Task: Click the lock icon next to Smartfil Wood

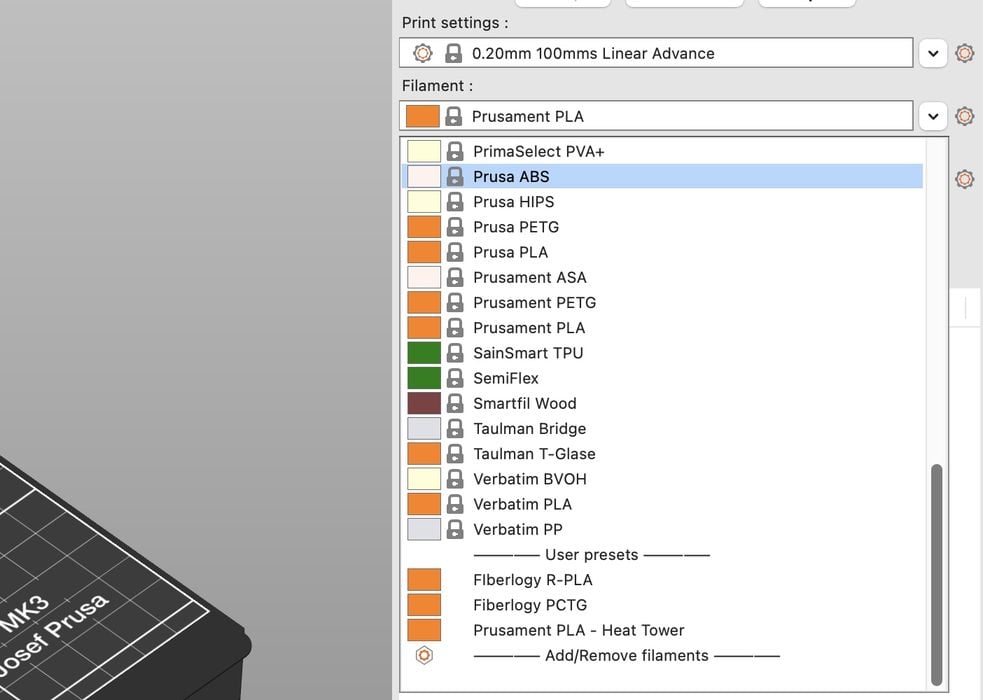Action: click(x=455, y=404)
